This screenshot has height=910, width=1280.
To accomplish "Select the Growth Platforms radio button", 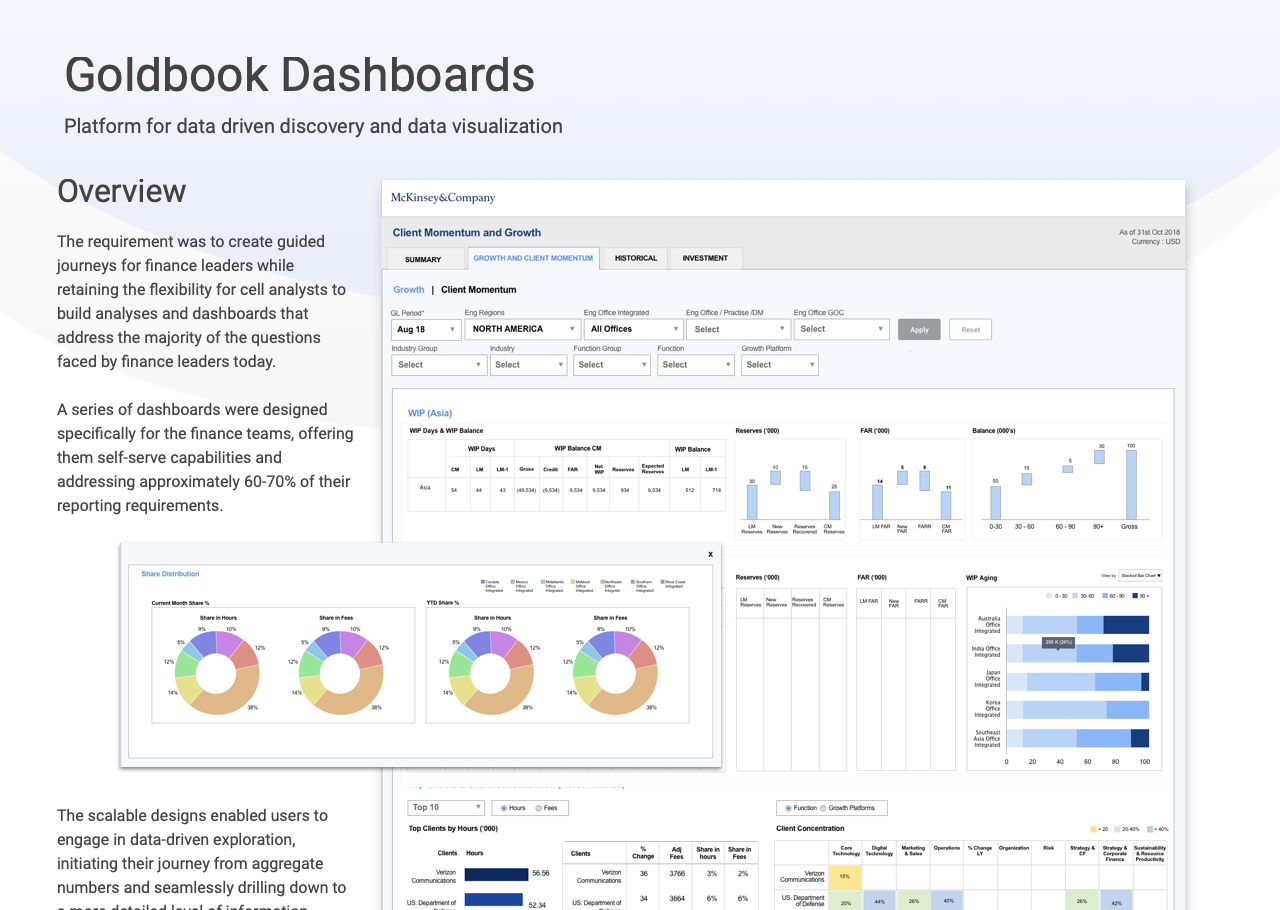I will (824, 808).
